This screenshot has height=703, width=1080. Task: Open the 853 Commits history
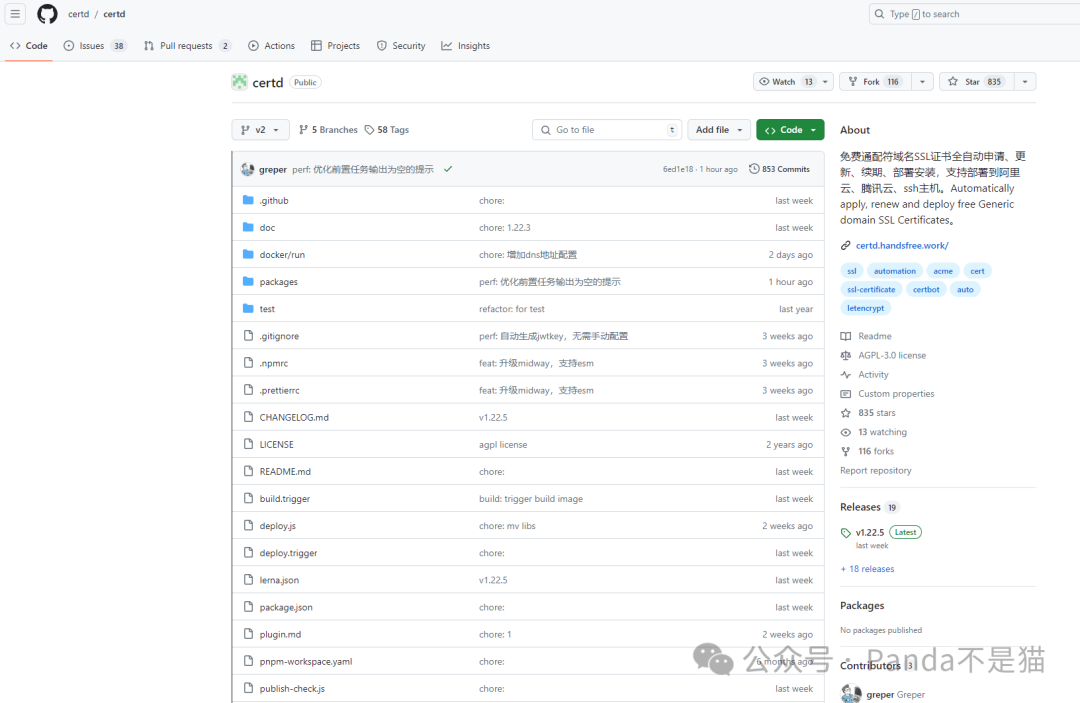point(780,169)
